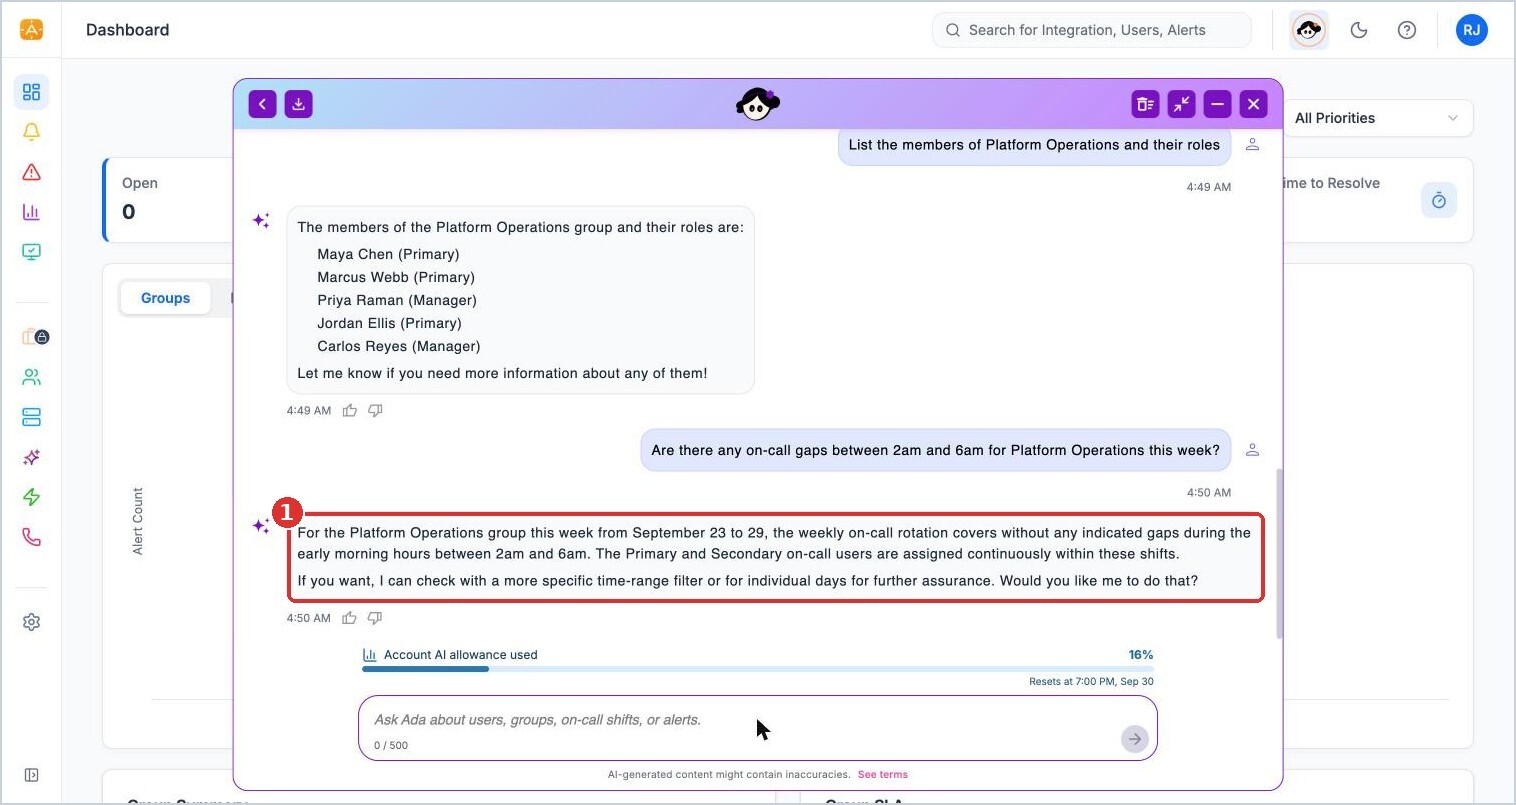Send the message with arrow button
This screenshot has width=1516, height=805.
click(x=1134, y=739)
